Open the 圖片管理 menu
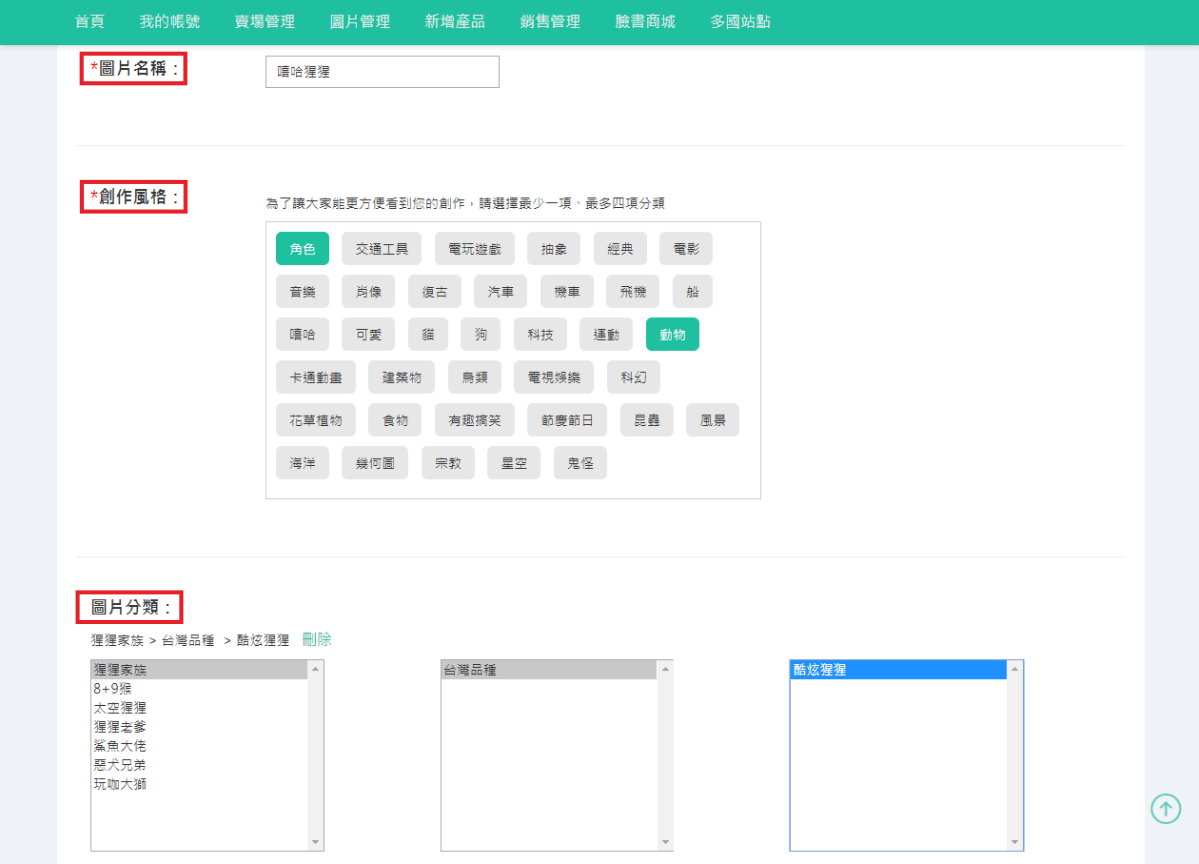The width and height of the screenshot is (1199, 864). (360, 21)
